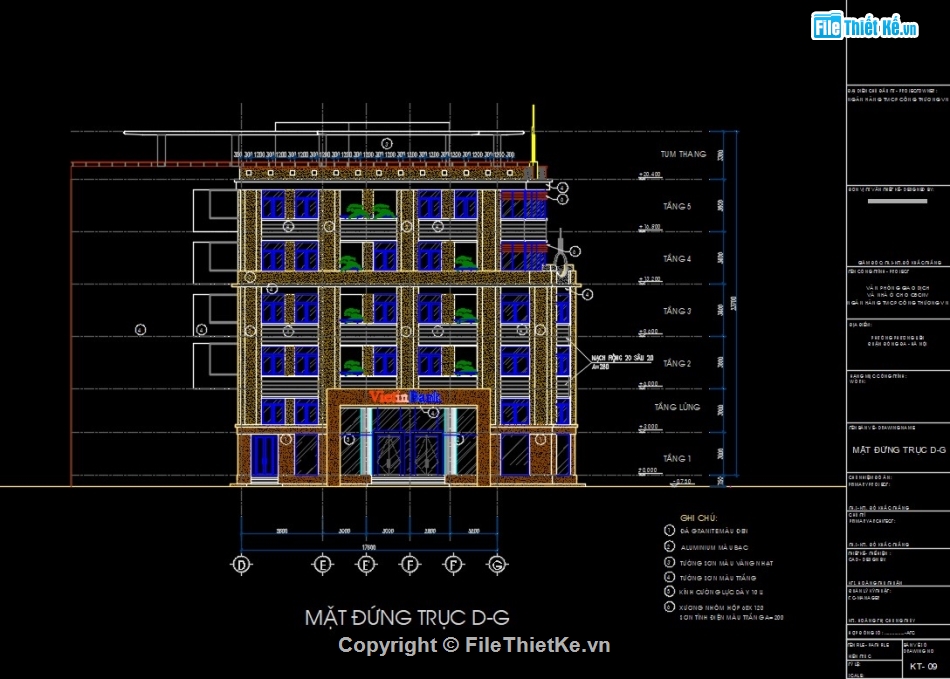Click the VietinBank sign above the entrance
This screenshot has width=950, height=679.
(x=407, y=397)
